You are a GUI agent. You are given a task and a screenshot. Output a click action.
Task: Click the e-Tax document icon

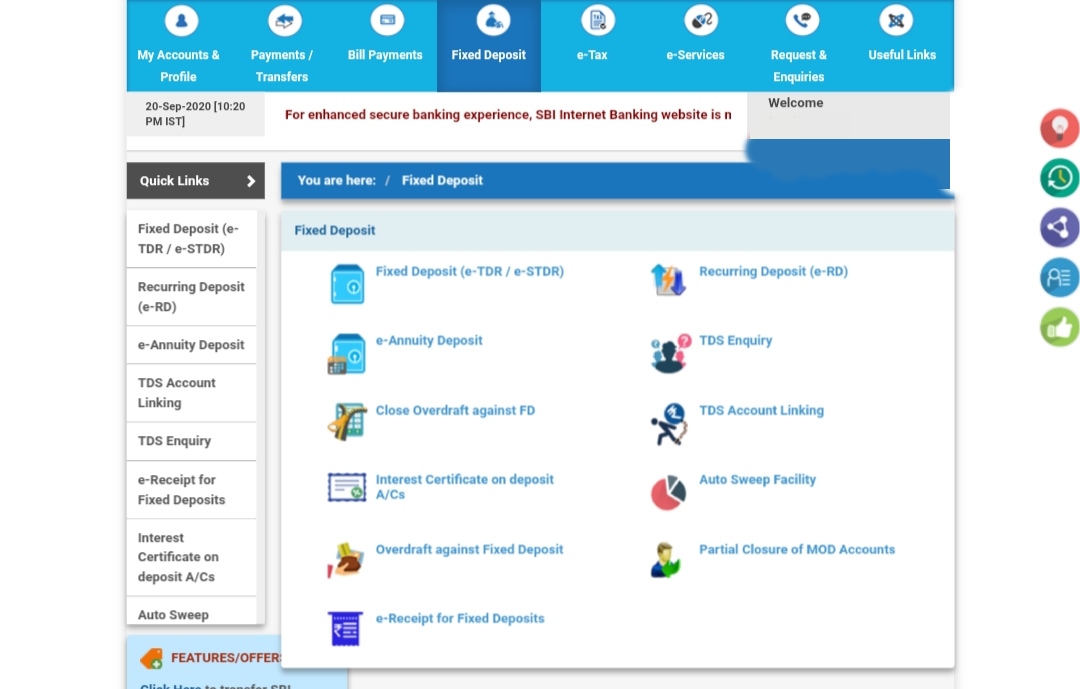pyautogui.click(x=597, y=21)
